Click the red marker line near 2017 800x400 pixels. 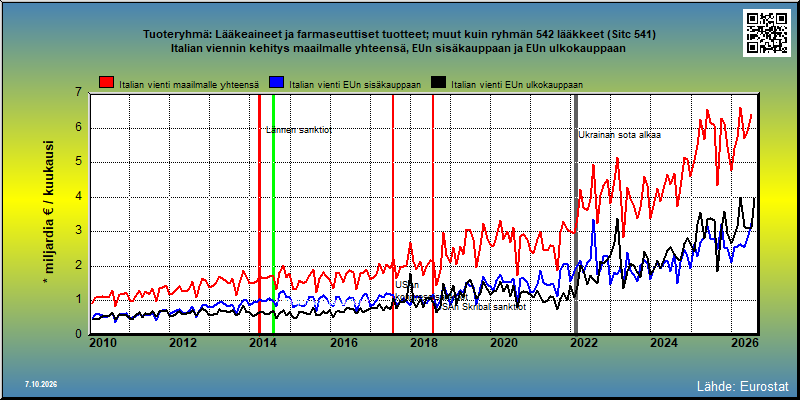pos(393,214)
